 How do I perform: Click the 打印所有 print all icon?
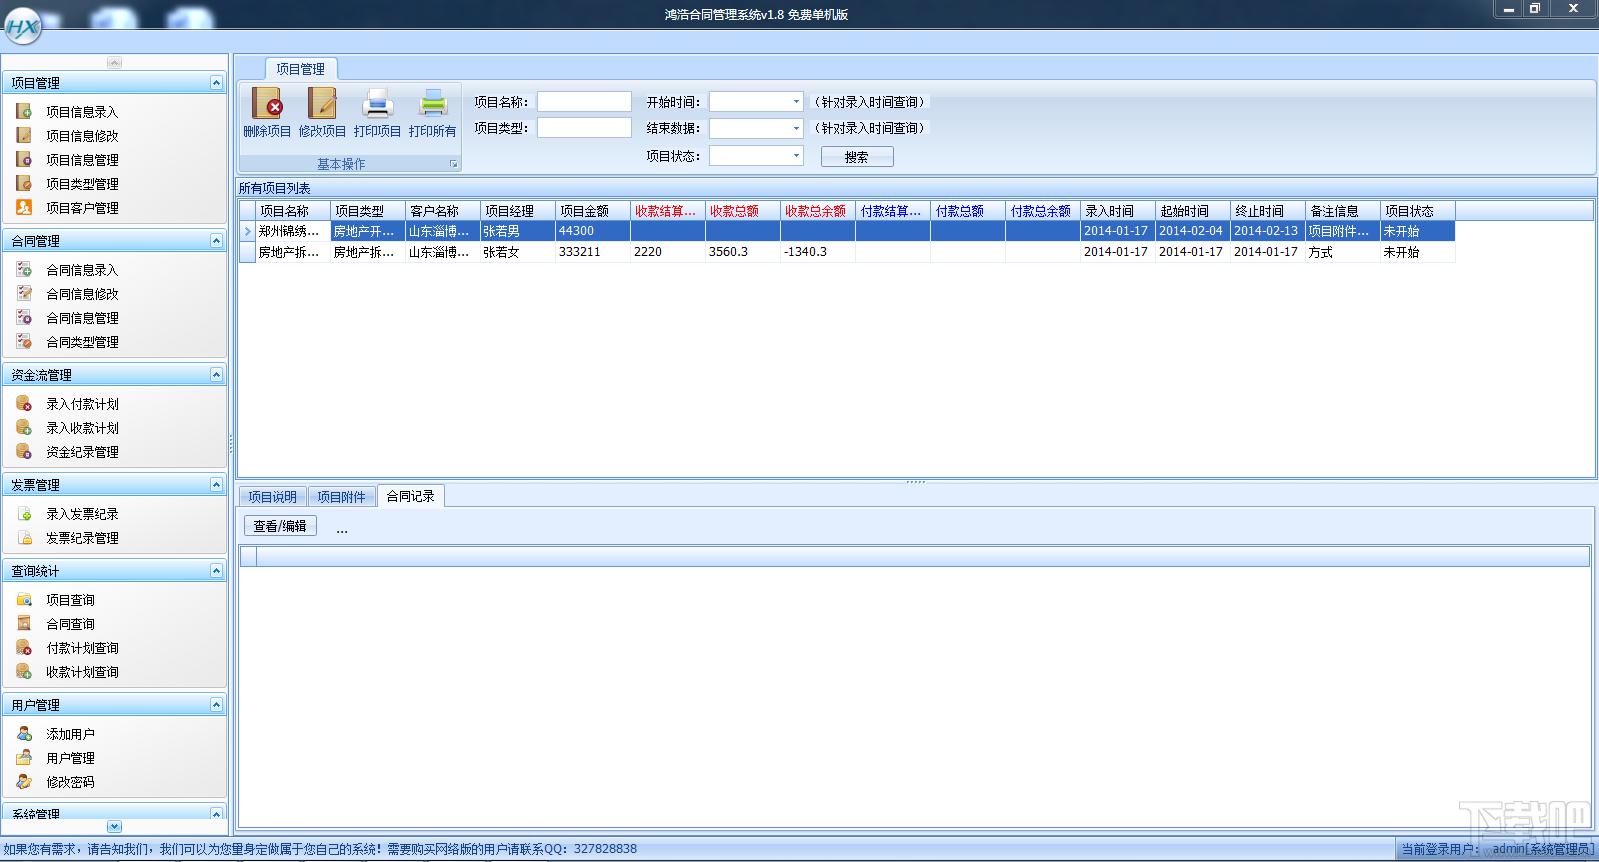[x=432, y=112]
